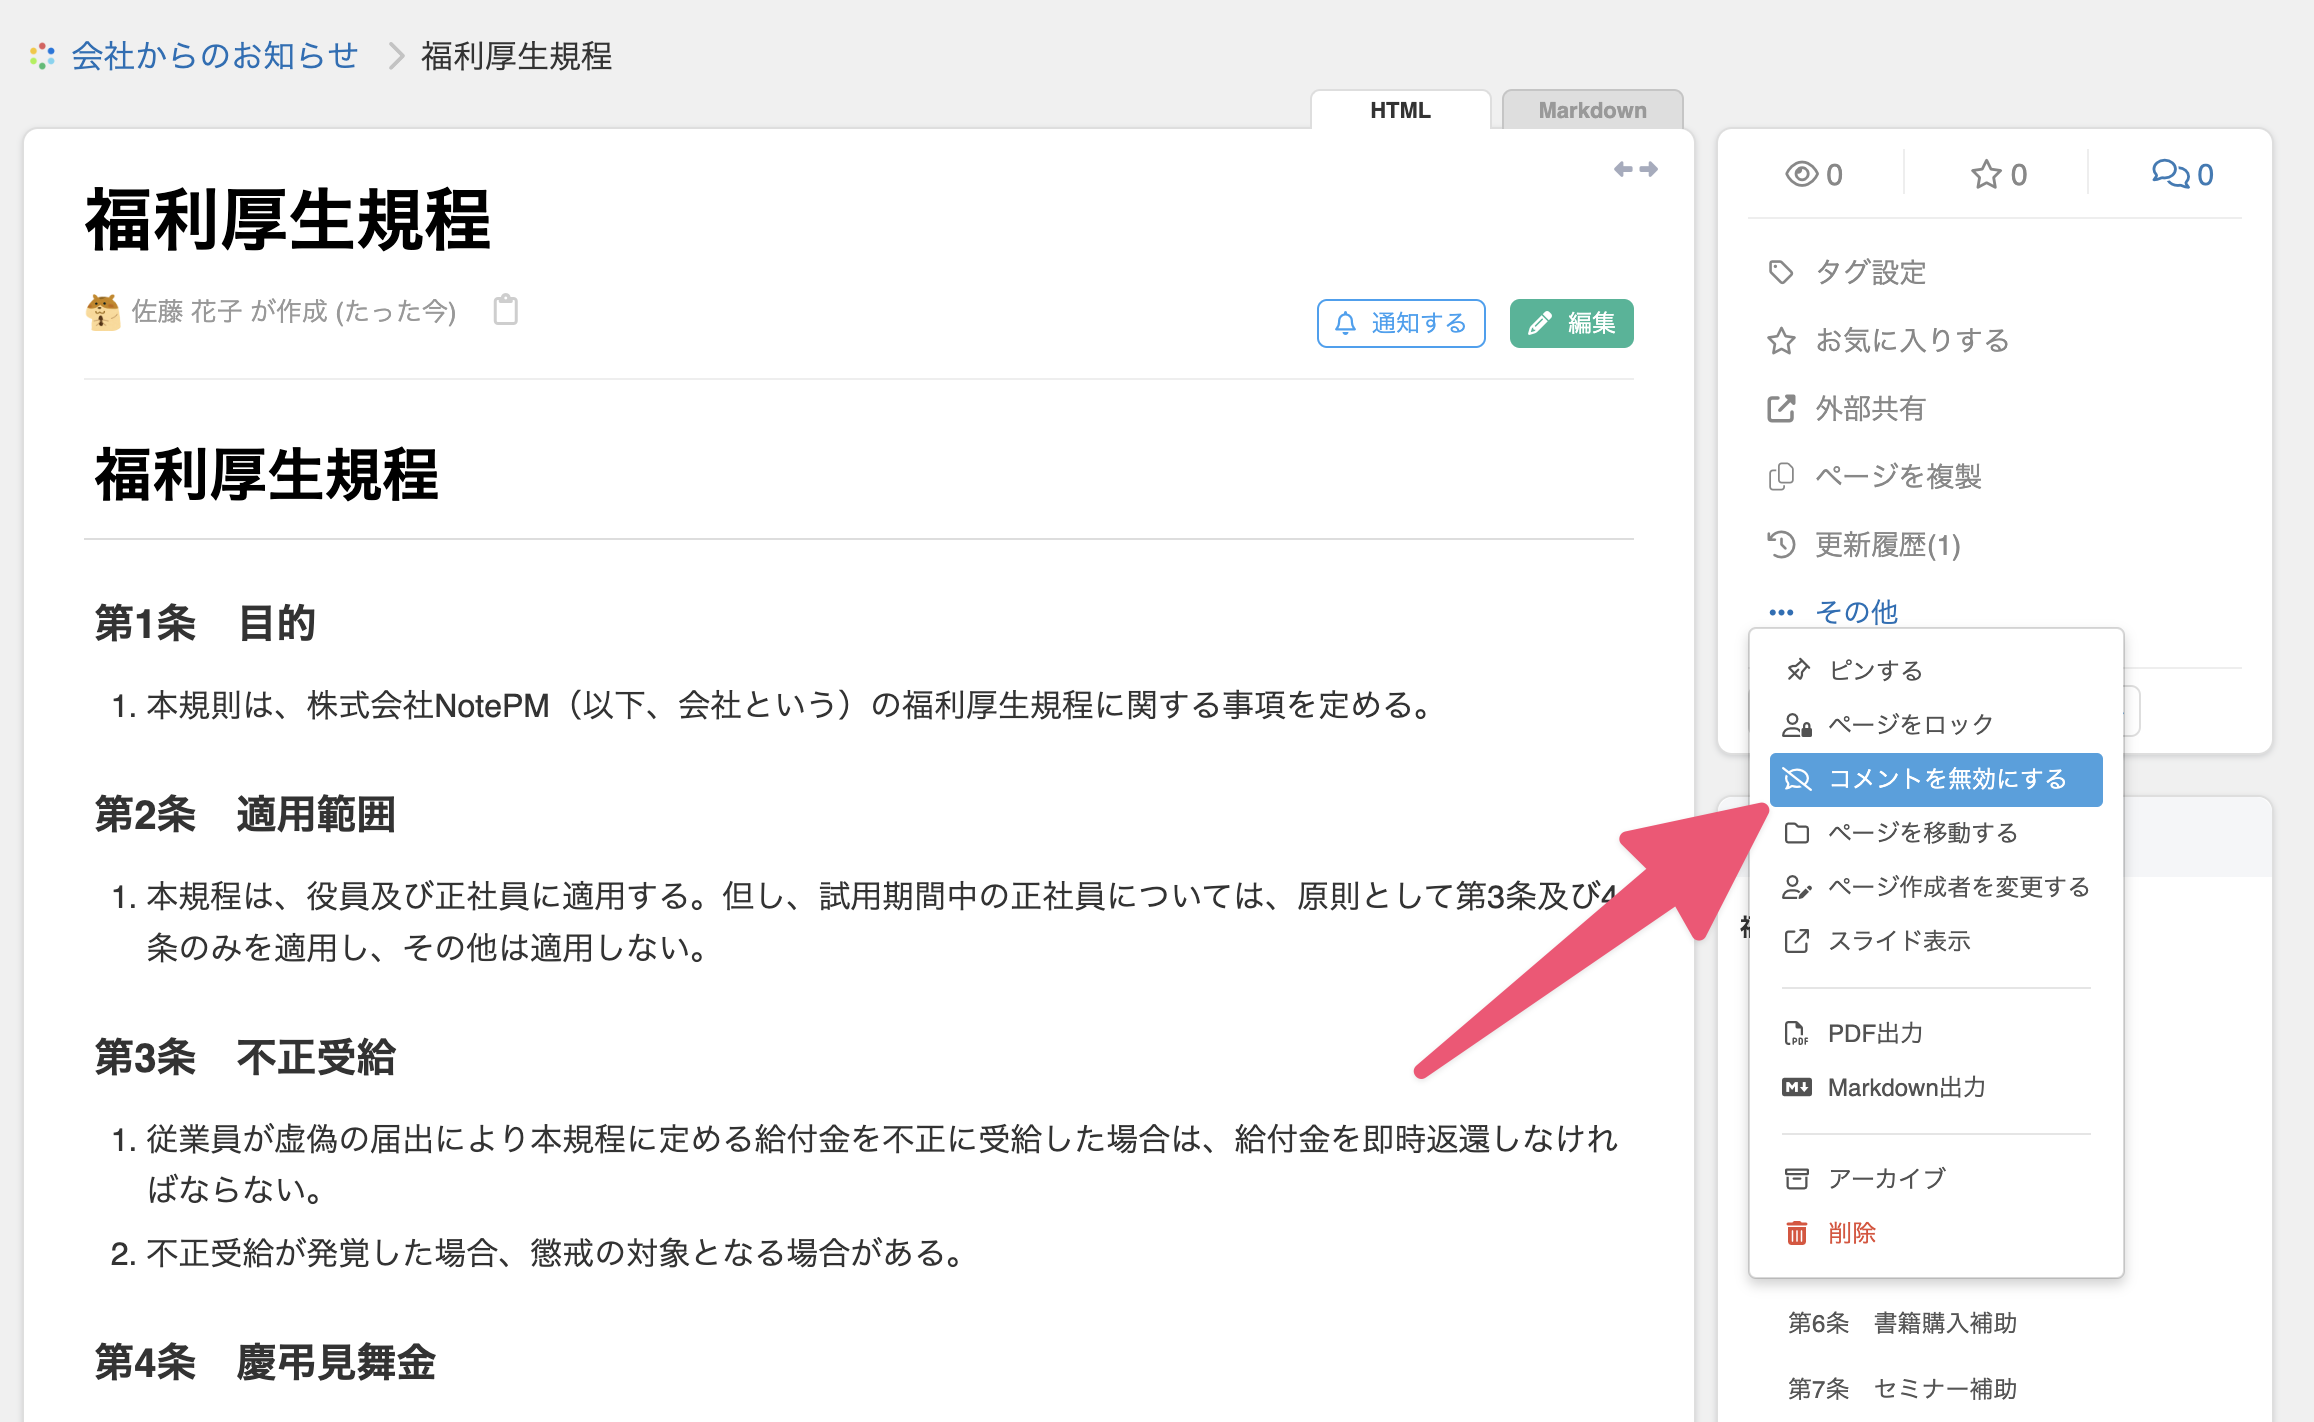Select コメントを無効にする menu item
This screenshot has width=2314, height=1422.
[x=1936, y=779]
